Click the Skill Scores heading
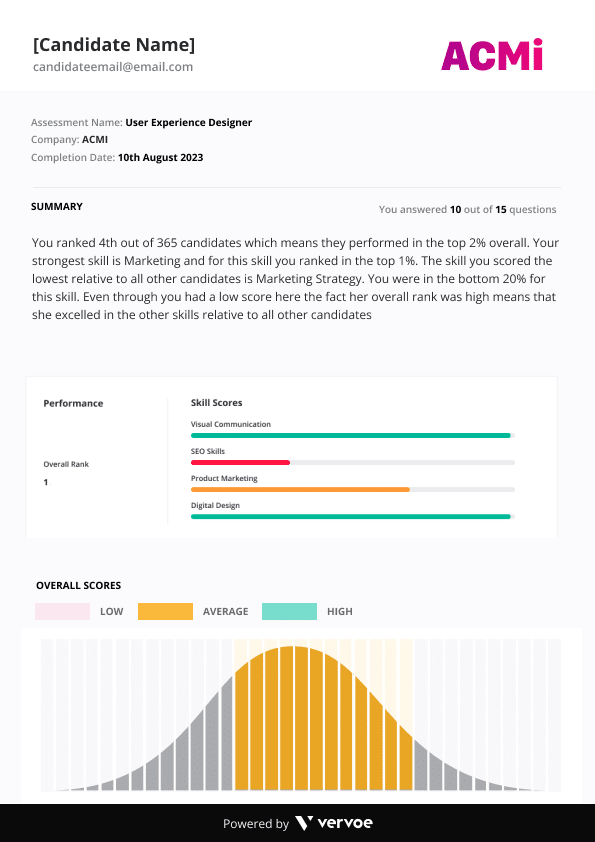 click(216, 403)
